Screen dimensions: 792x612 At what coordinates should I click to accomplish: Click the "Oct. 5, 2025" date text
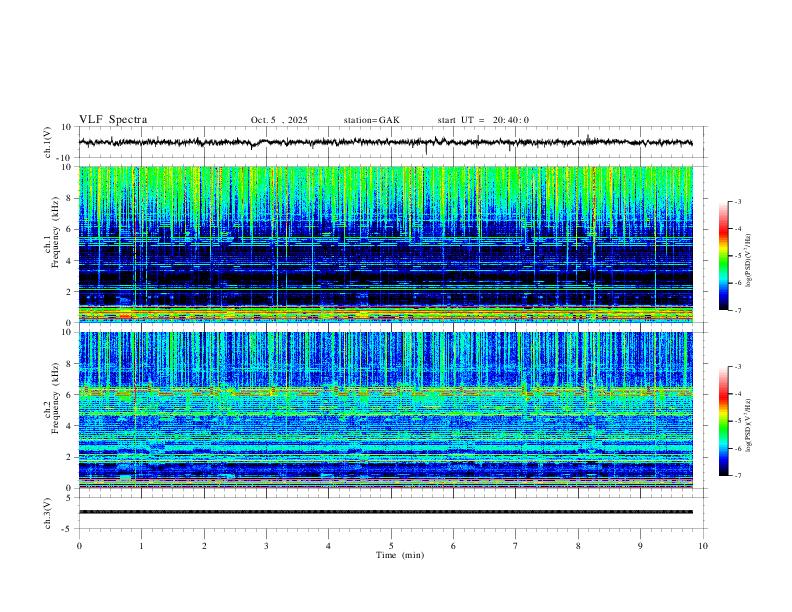coord(279,120)
